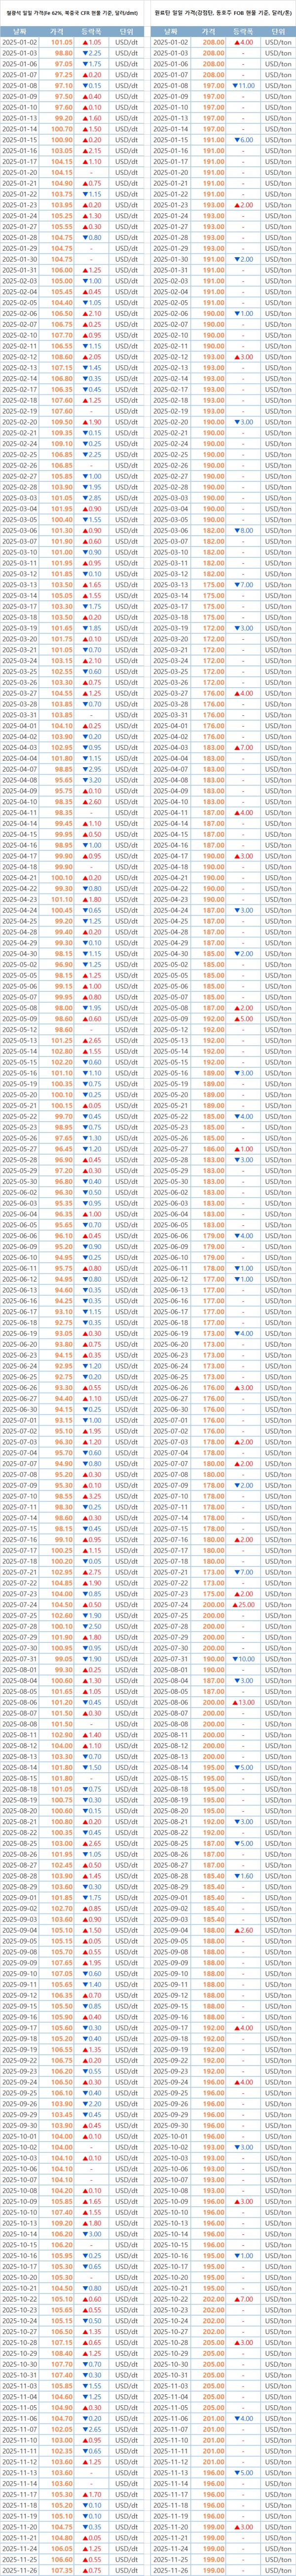The width and height of the screenshot is (296, 2576).
Task: Click the ▼2.25 down arrow in the iron ore 2025-01-03 row
Action: pyautogui.click(x=91, y=53)
